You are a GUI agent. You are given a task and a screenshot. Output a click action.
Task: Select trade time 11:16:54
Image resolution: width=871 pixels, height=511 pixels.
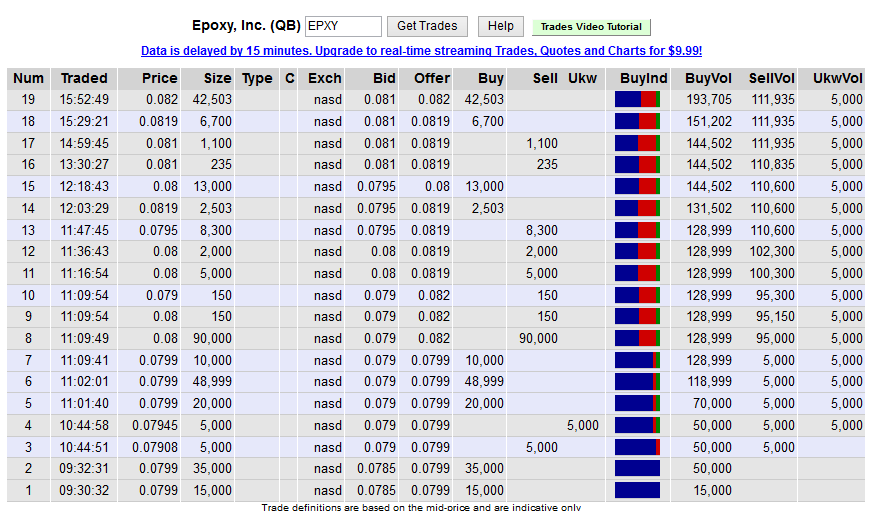tap(84, 273)
